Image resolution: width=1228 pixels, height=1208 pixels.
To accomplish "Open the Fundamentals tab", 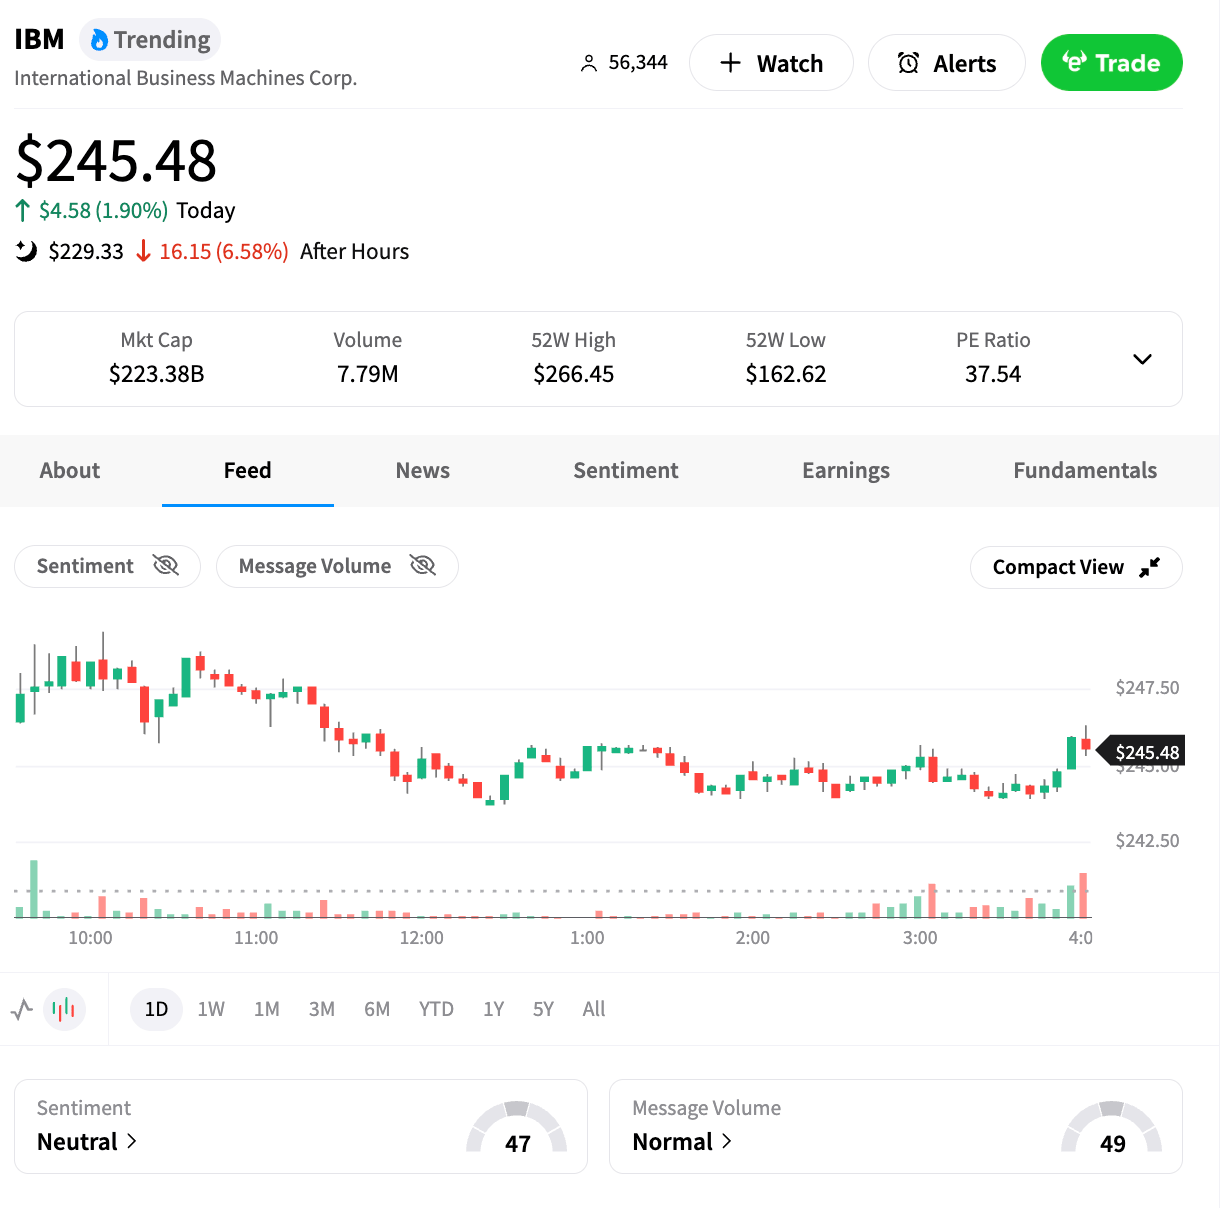I will pyautogui.click(x=1085, y=471).
